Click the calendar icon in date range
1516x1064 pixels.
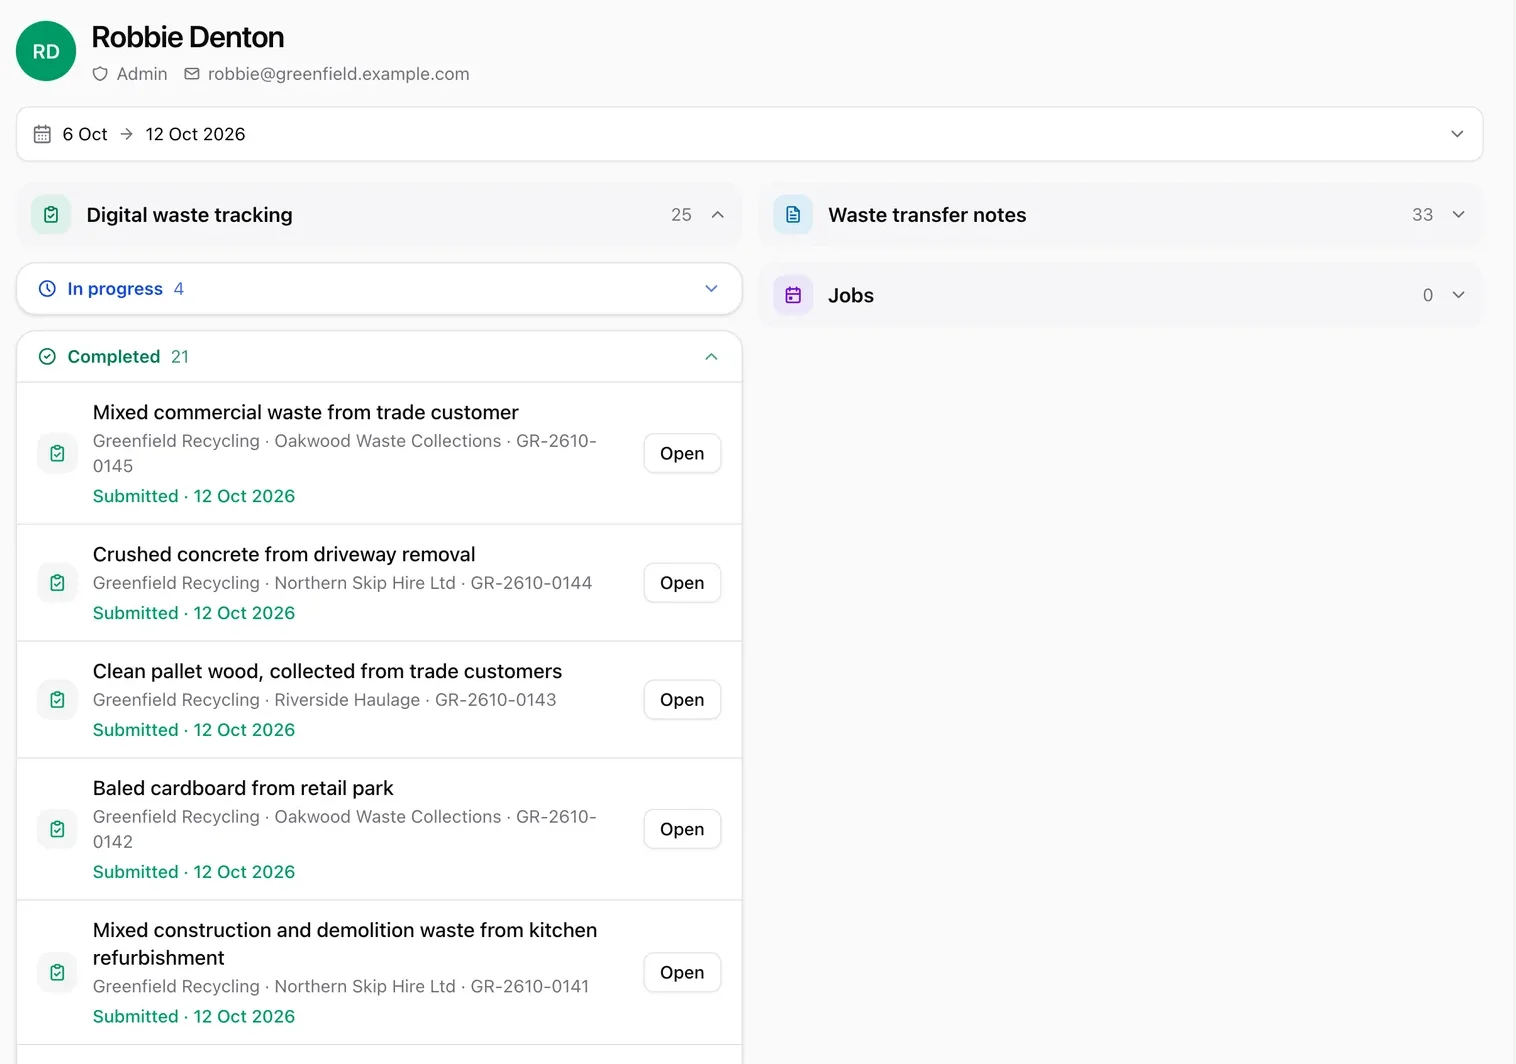point(42,134)
